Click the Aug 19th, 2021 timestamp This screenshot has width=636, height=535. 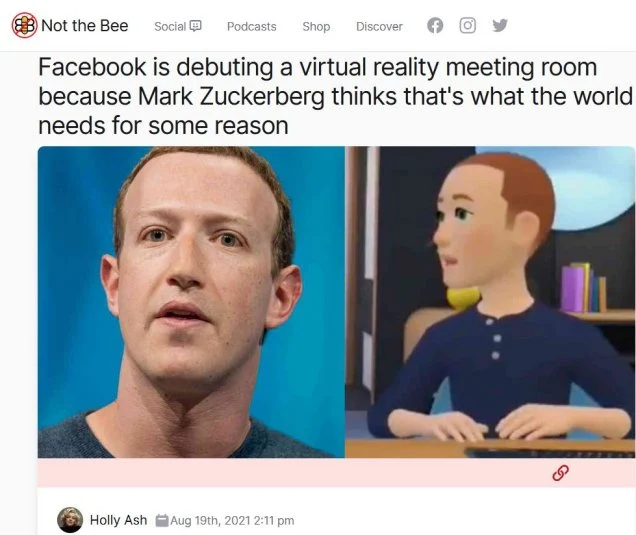[x=232, y=520]
